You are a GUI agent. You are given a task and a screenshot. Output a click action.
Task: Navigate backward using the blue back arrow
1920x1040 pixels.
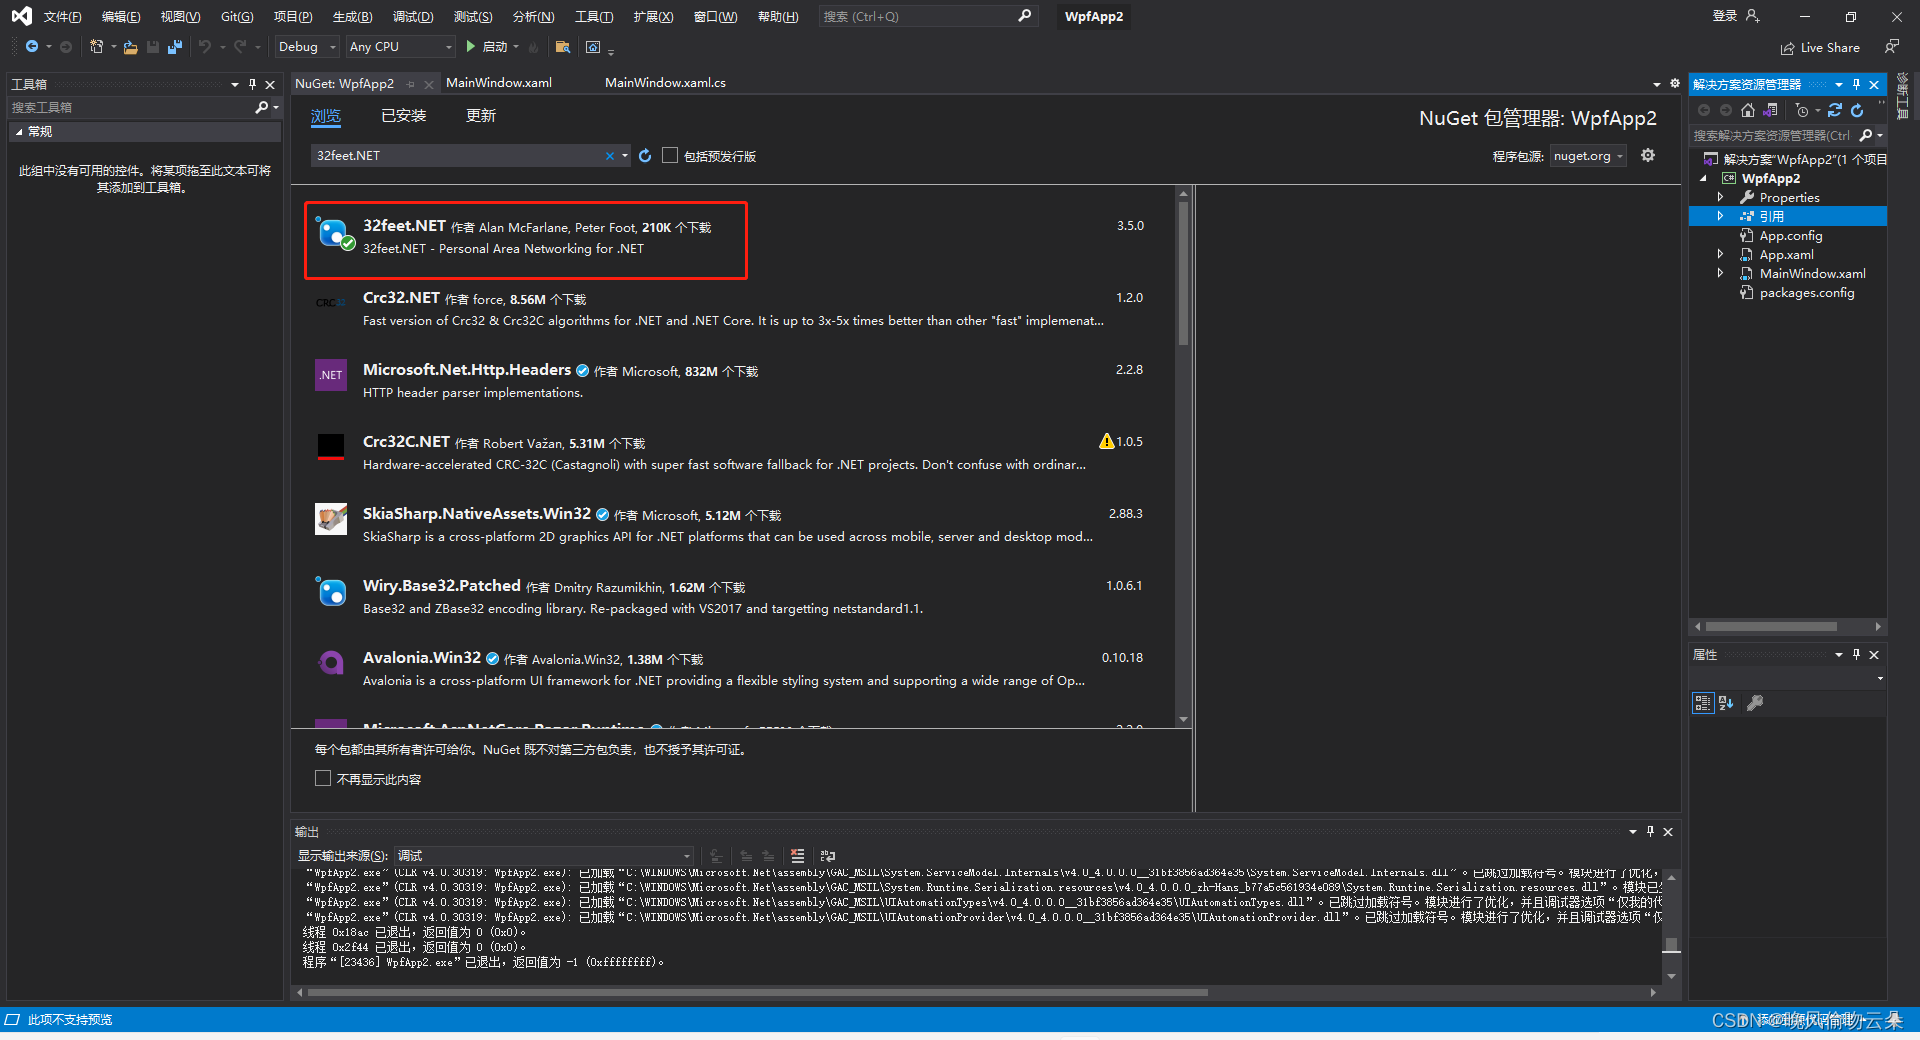pos(32,47)
